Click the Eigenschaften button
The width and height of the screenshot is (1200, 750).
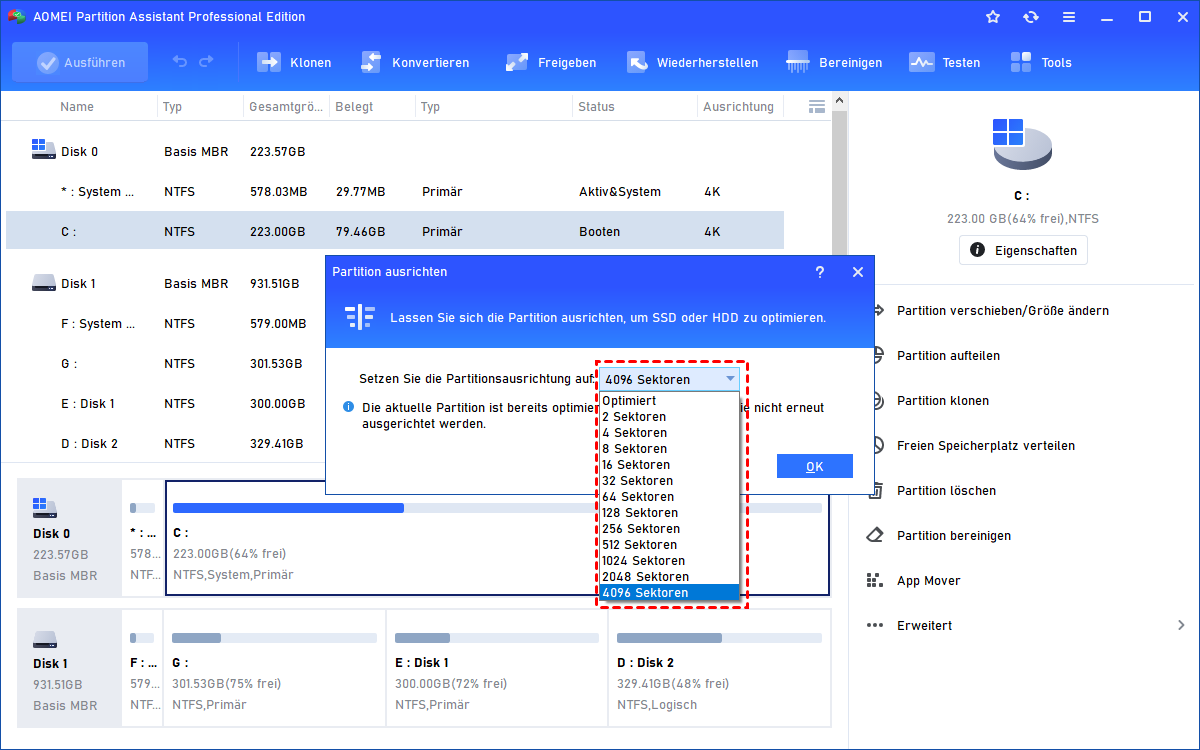pos(1023,250)
